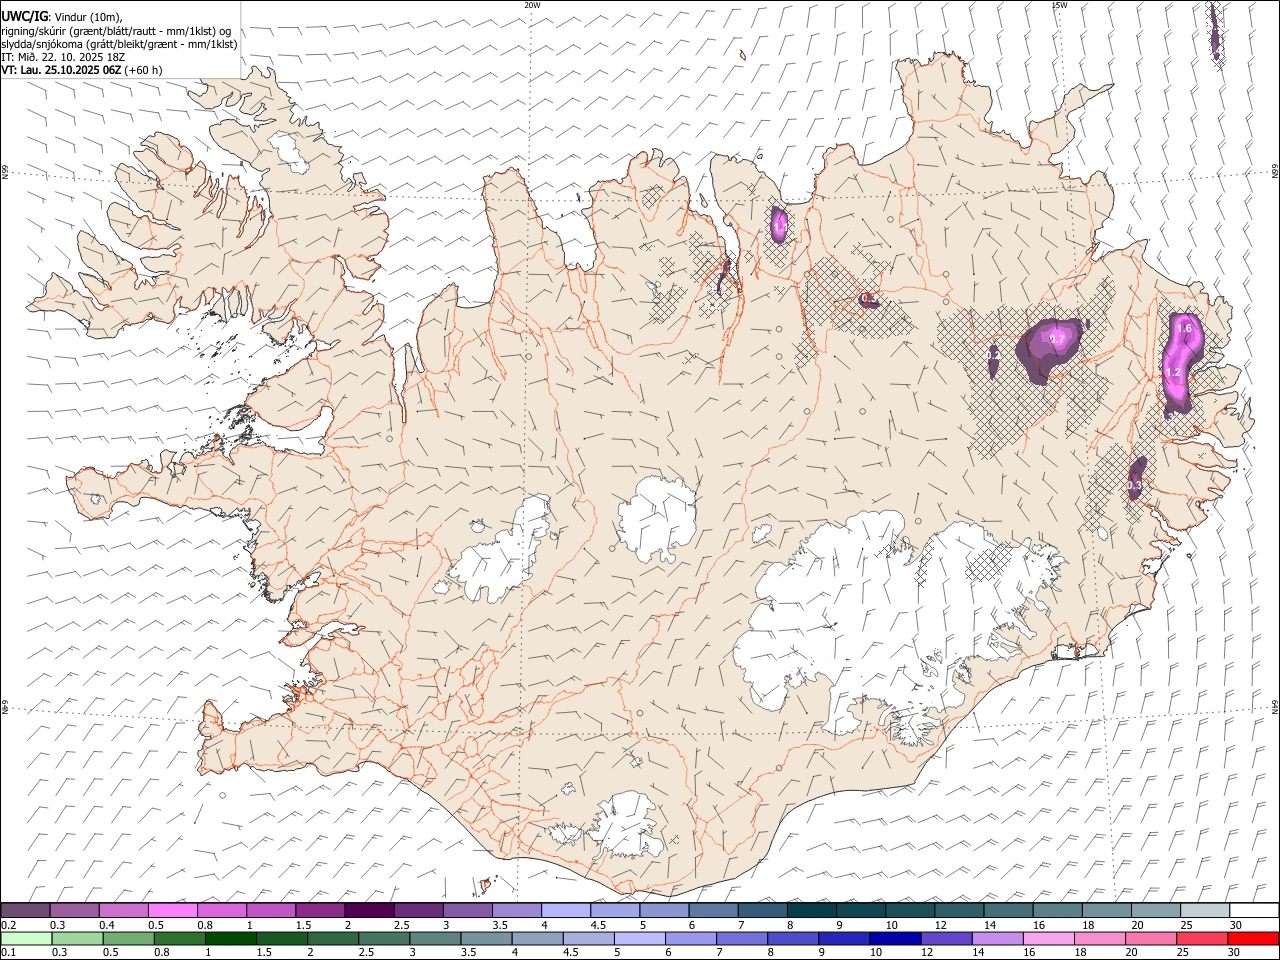Click the 'slydda/snjókoma' legend description line
Screen dimensions: 1280x960
pyautogui.click(x=119, y=44)
